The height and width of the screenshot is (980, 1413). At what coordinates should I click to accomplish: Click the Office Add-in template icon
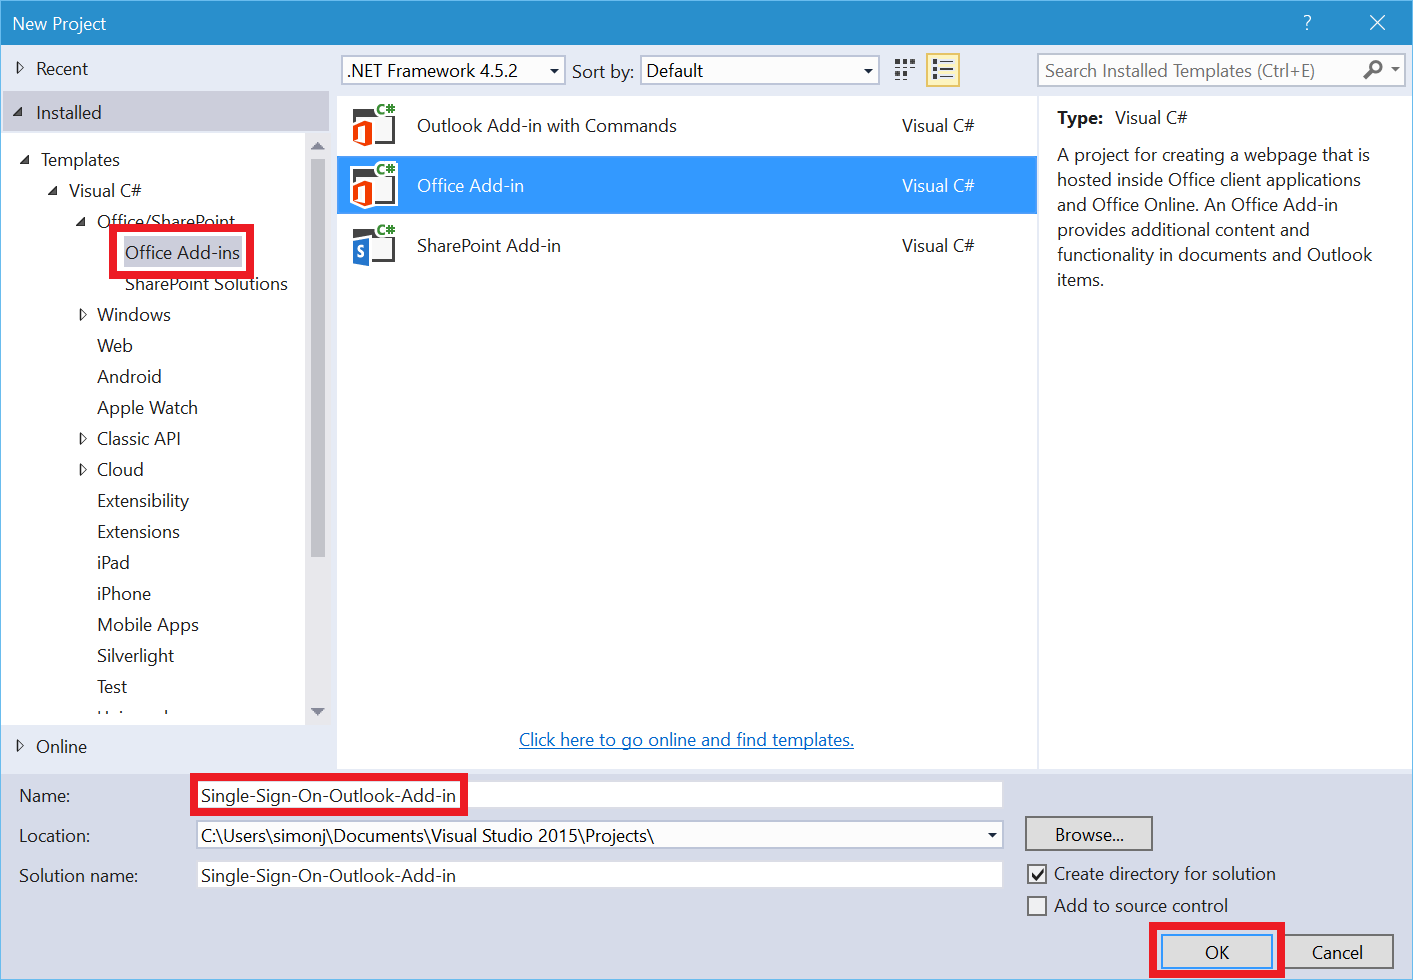[x=374, y=186]
